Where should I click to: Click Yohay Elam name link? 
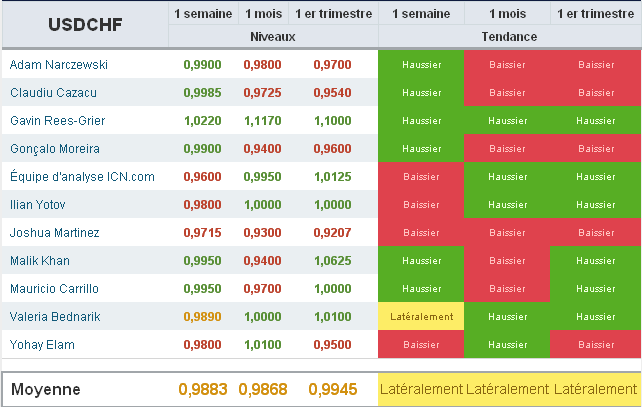pos(42,345)
